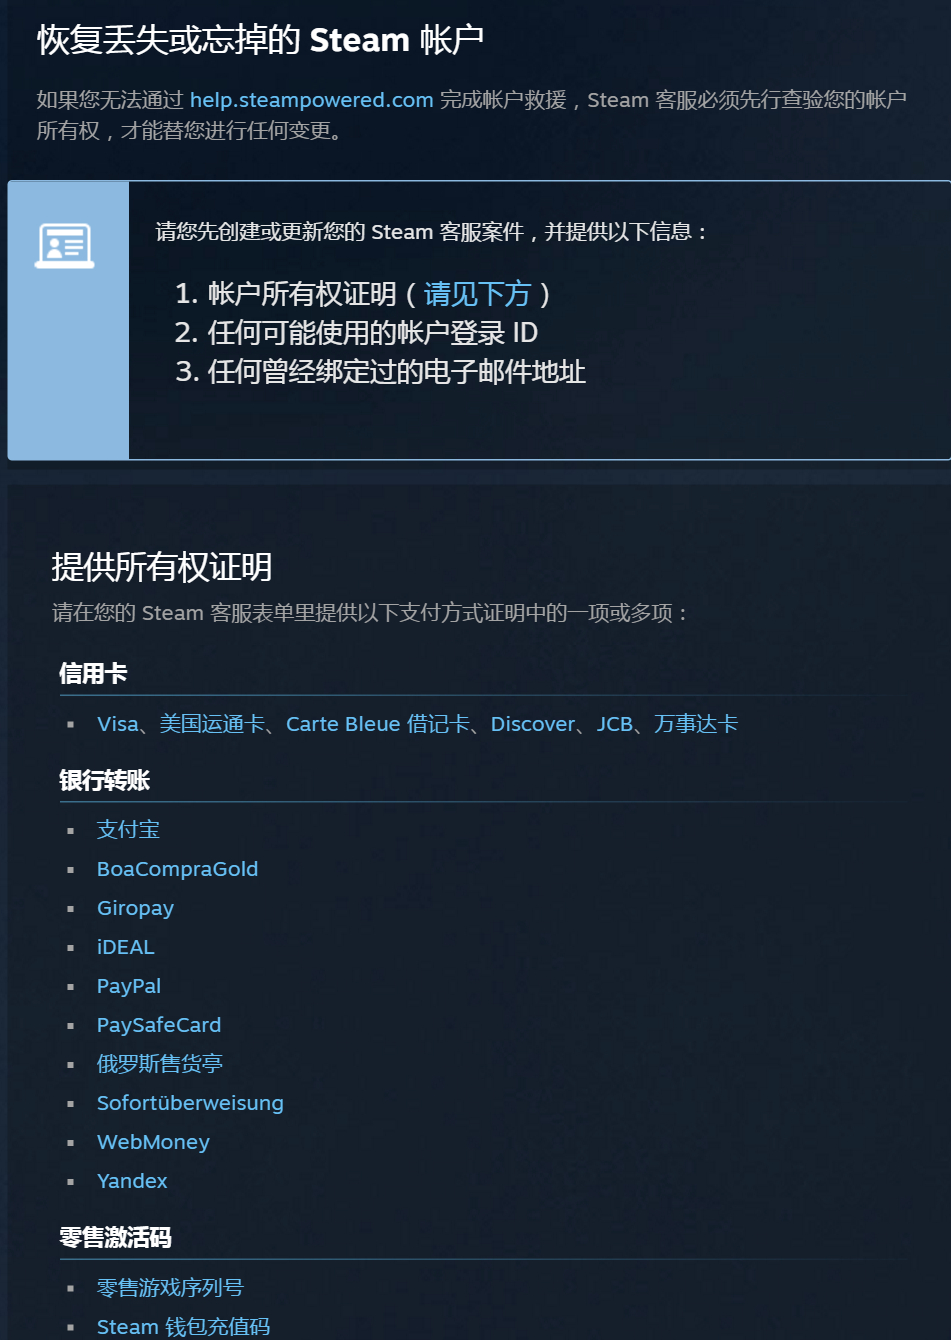Open the Visa payment method link
951x1340 pixels.
tap(117, 724)
